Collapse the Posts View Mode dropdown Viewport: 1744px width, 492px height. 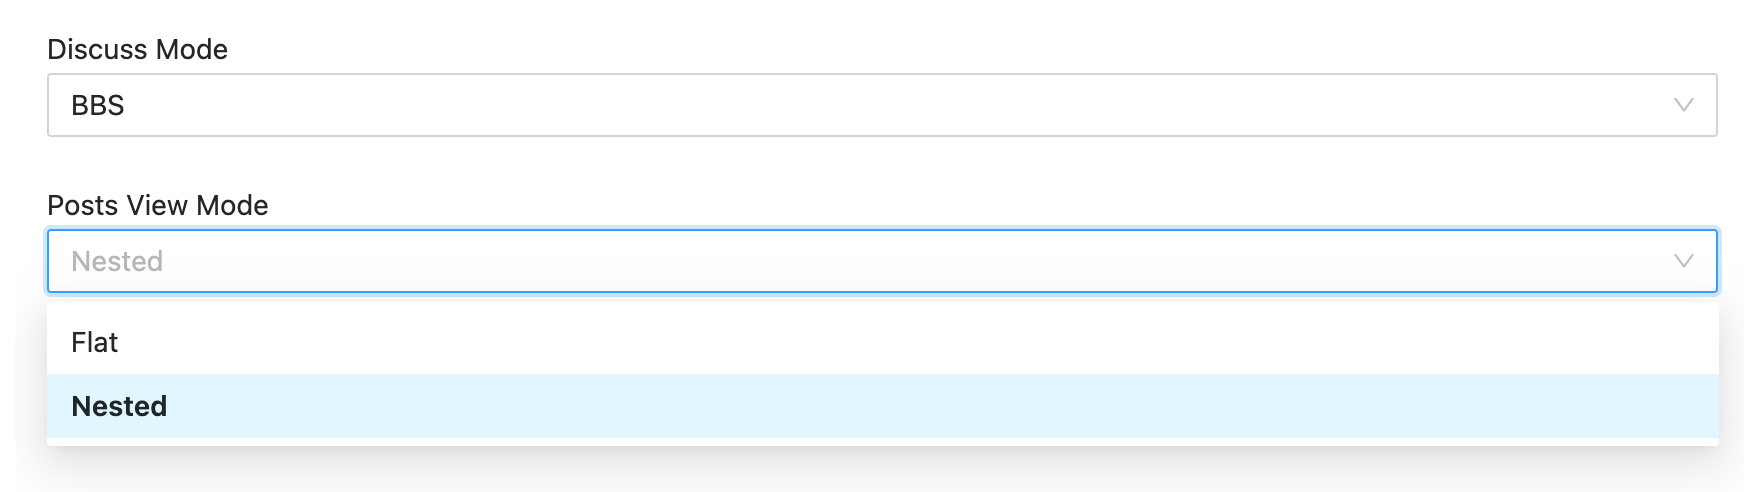point(1683,261)
